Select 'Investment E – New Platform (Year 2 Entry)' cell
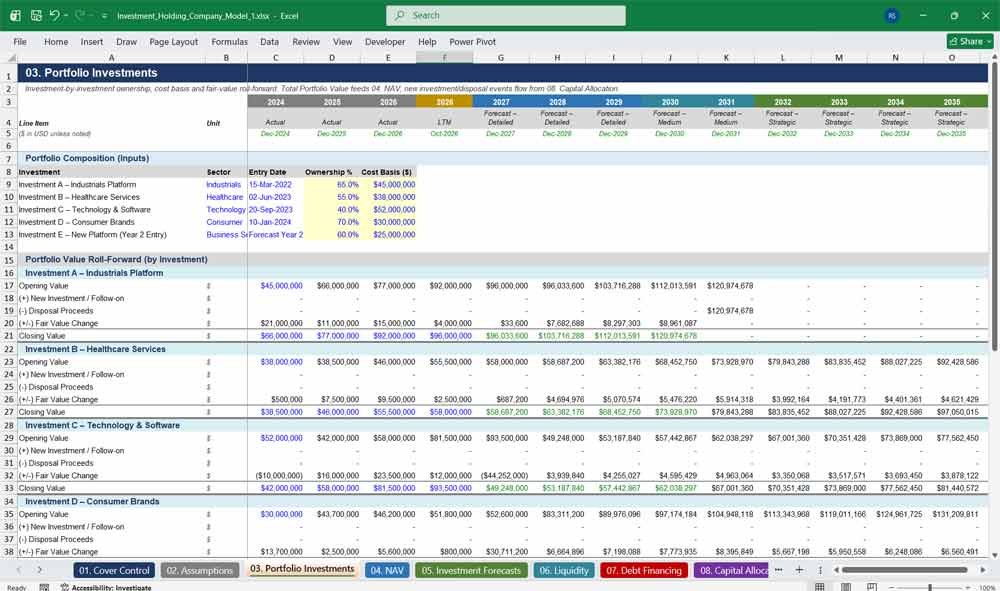Image resolution: width=1000 pixels, height=591 pixels. pos(112,235)
